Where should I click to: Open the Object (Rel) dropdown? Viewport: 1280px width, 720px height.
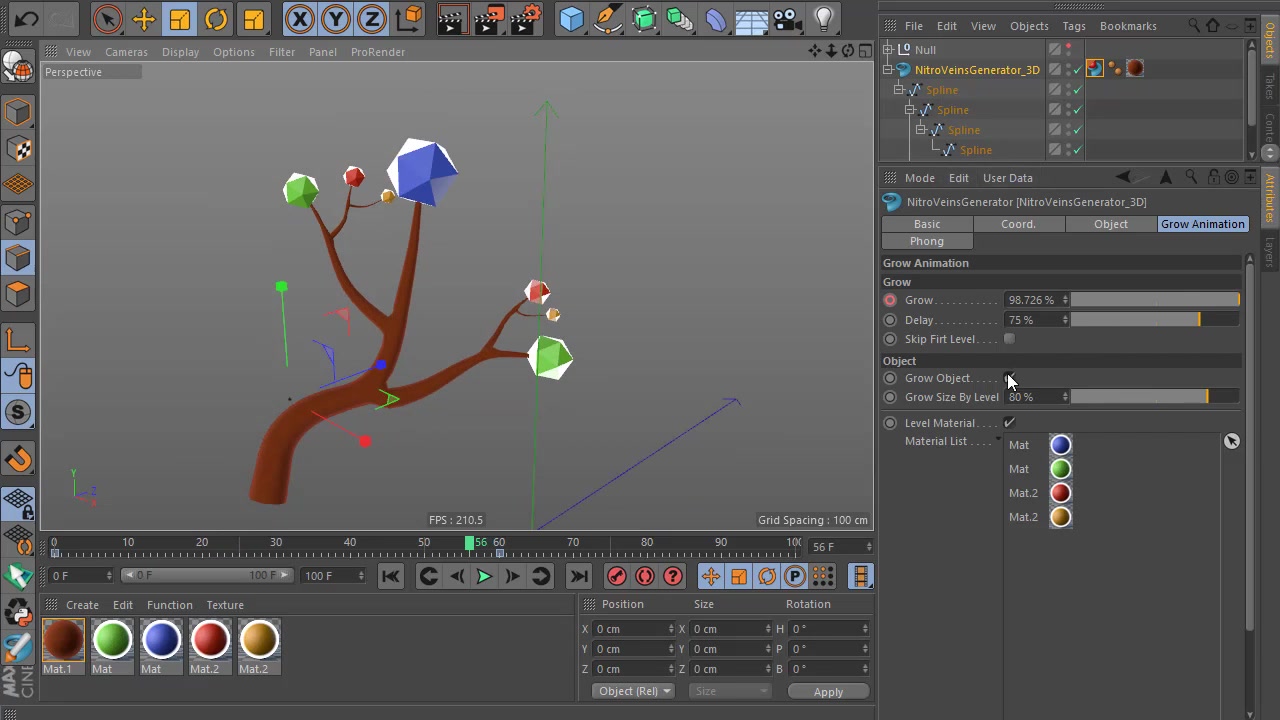click(x=633, y=691)
